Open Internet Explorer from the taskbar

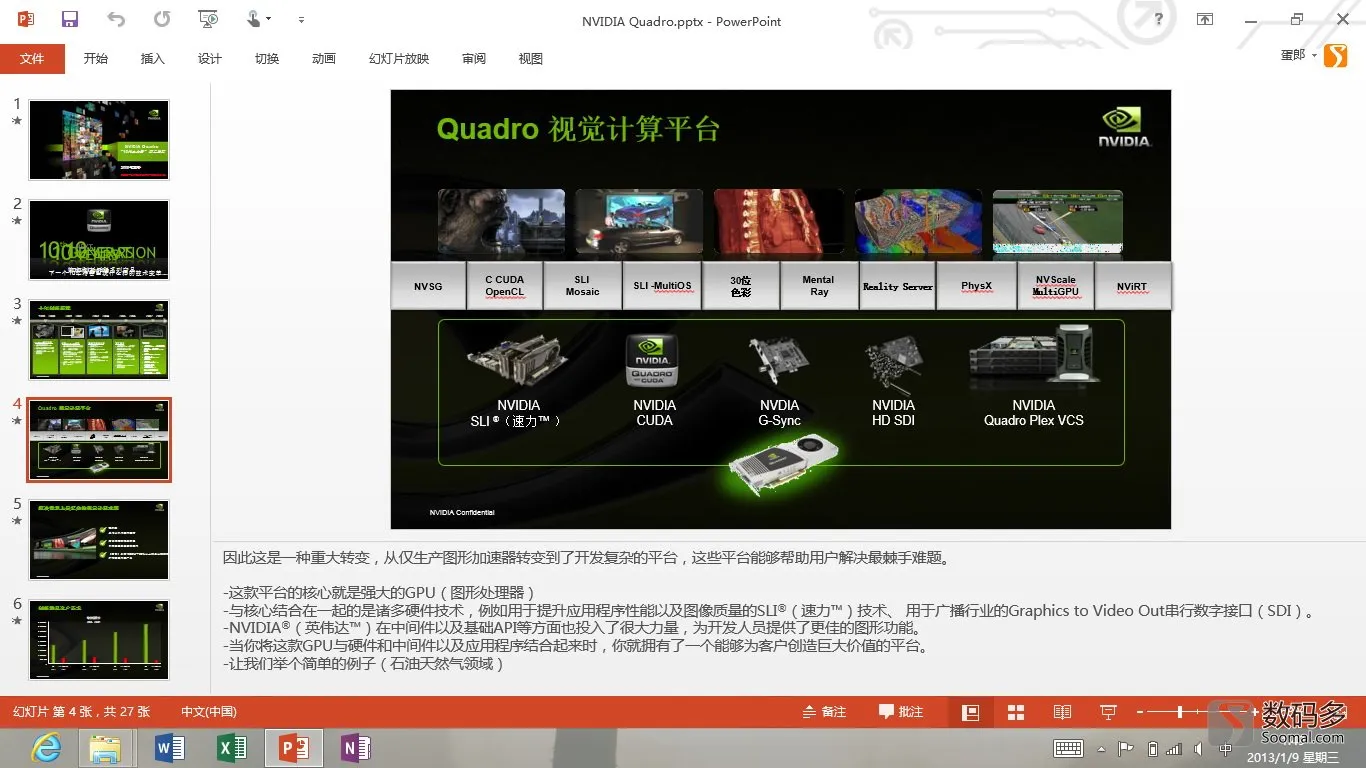[x=46, y=747]
